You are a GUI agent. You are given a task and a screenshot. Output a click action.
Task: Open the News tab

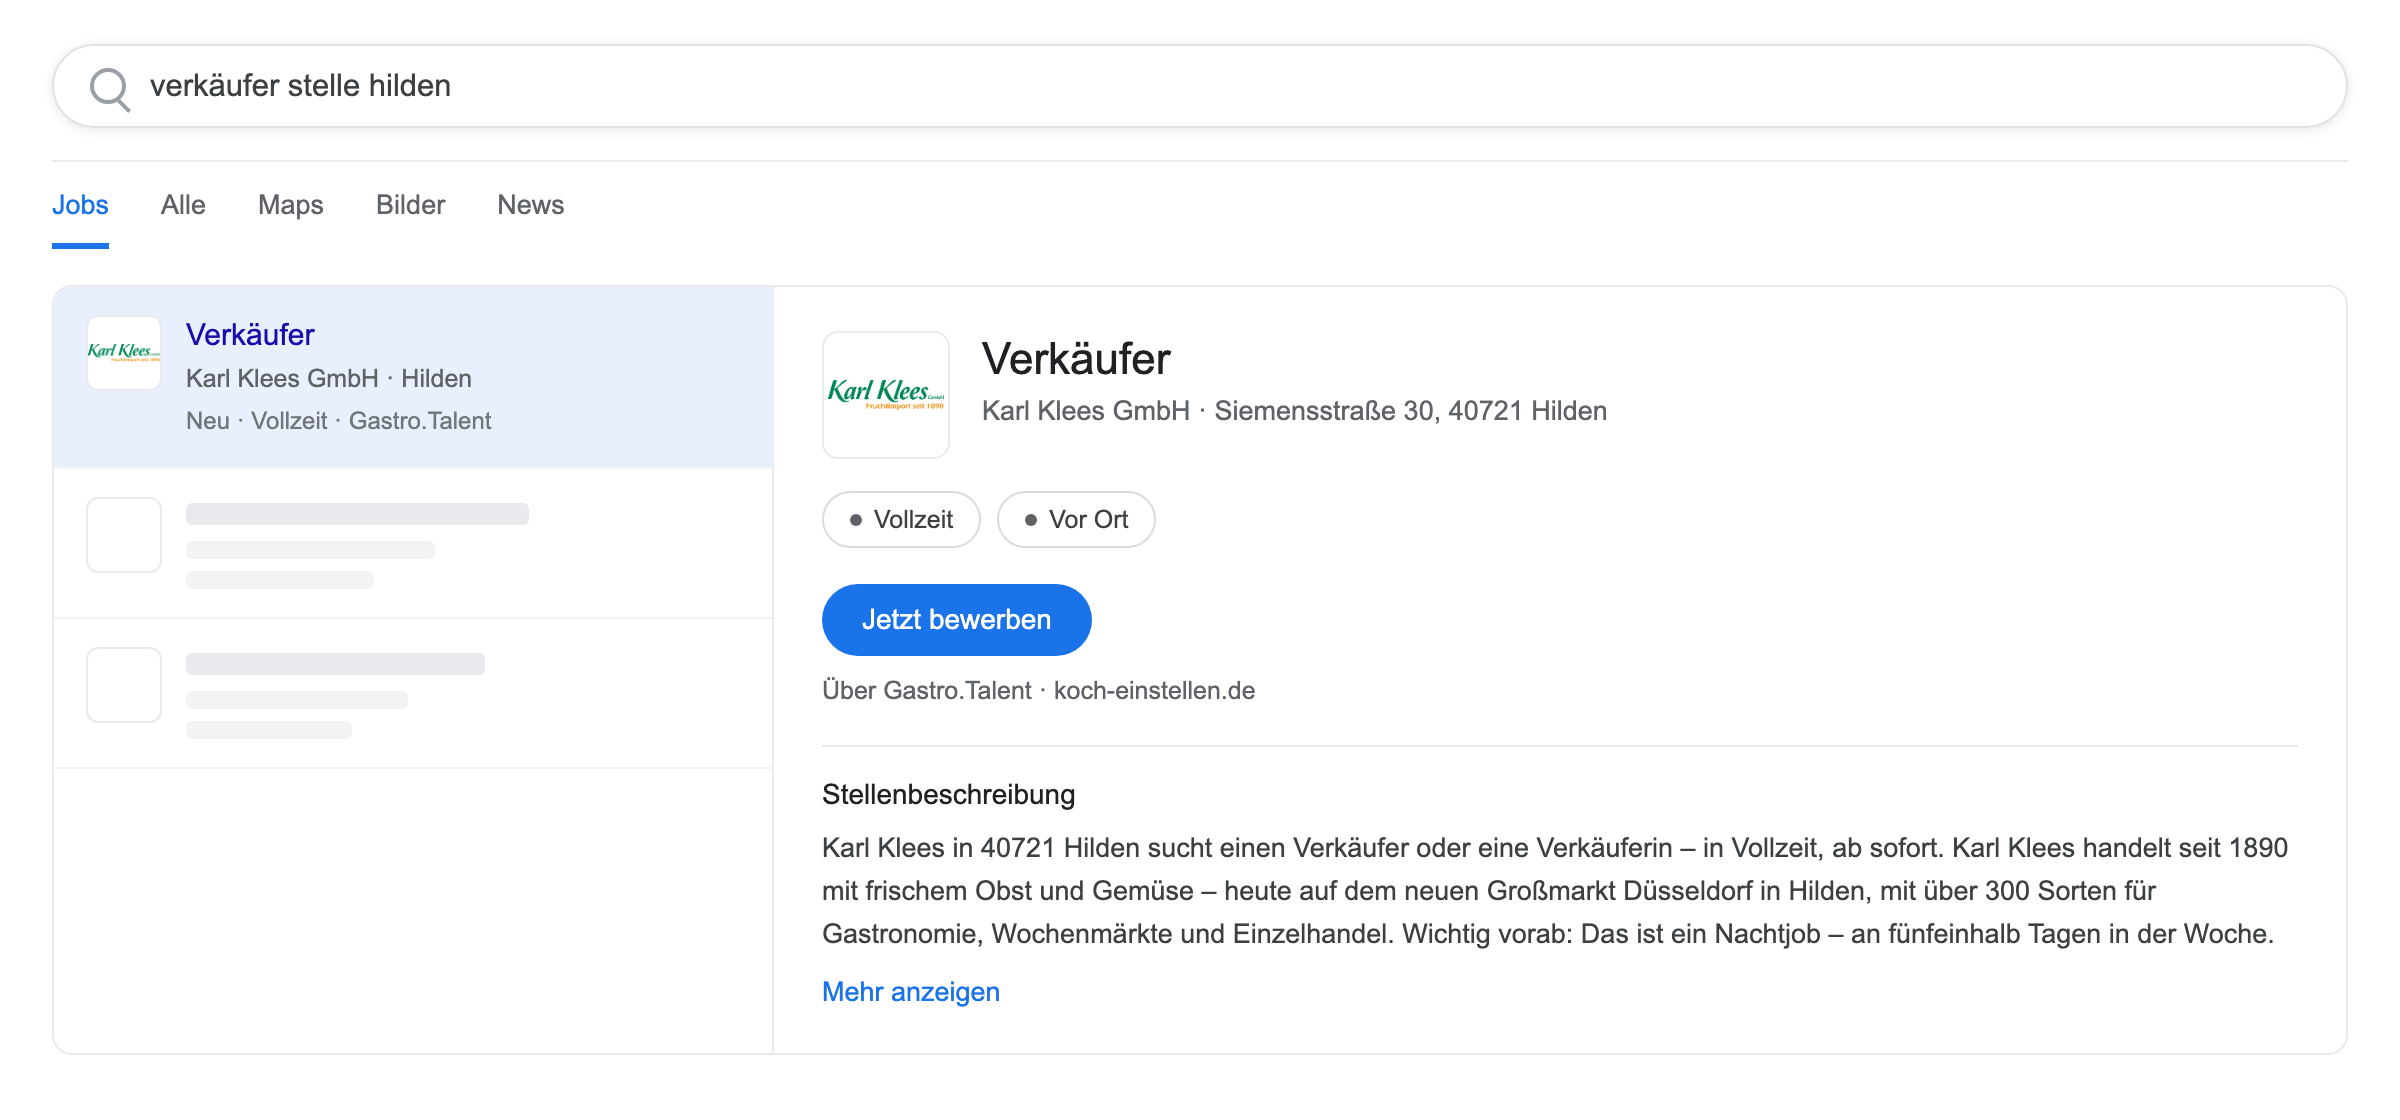[x=531, y=205]
